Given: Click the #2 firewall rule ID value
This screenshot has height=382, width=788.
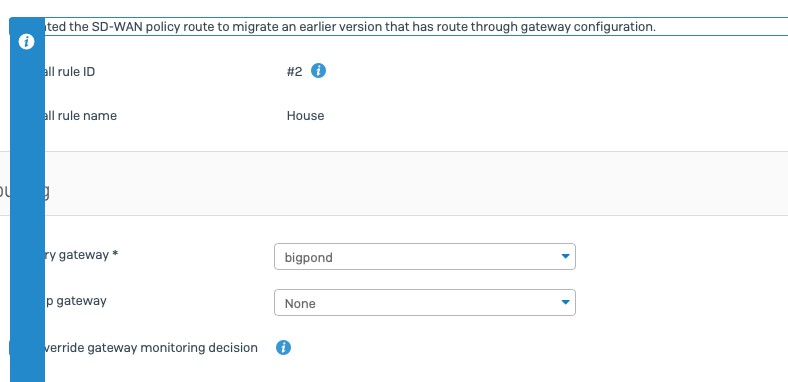Looking at the screenshot, I should [x=294, y=72].
